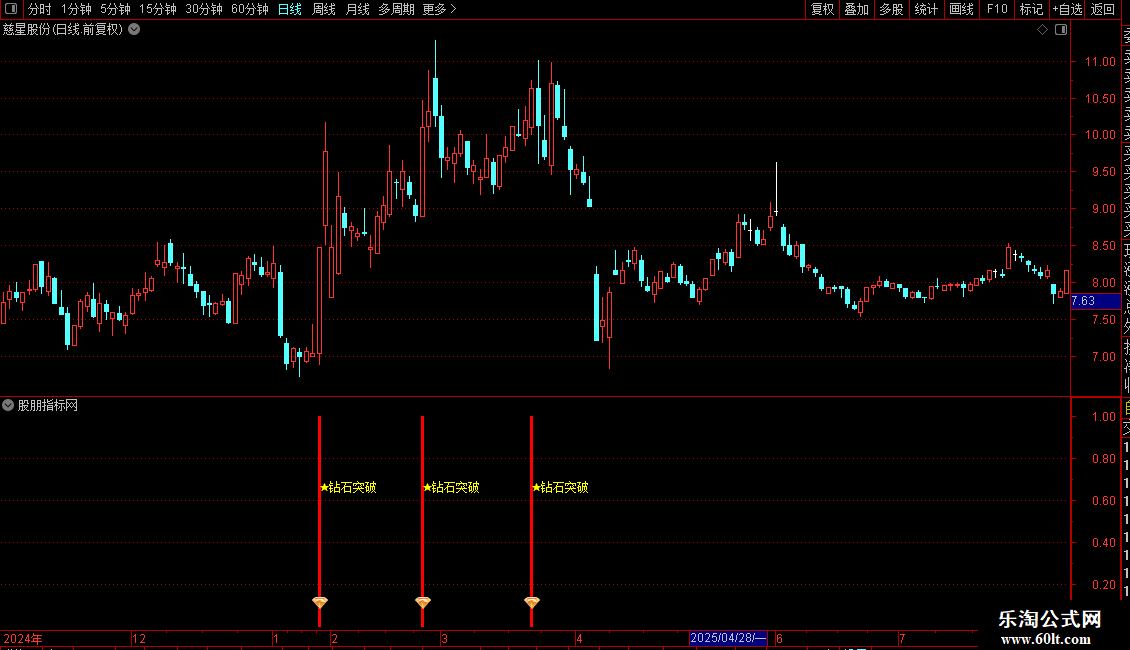Open 多周期 multi-period view
Screen dimensions: 1130x650
(396, 9)
